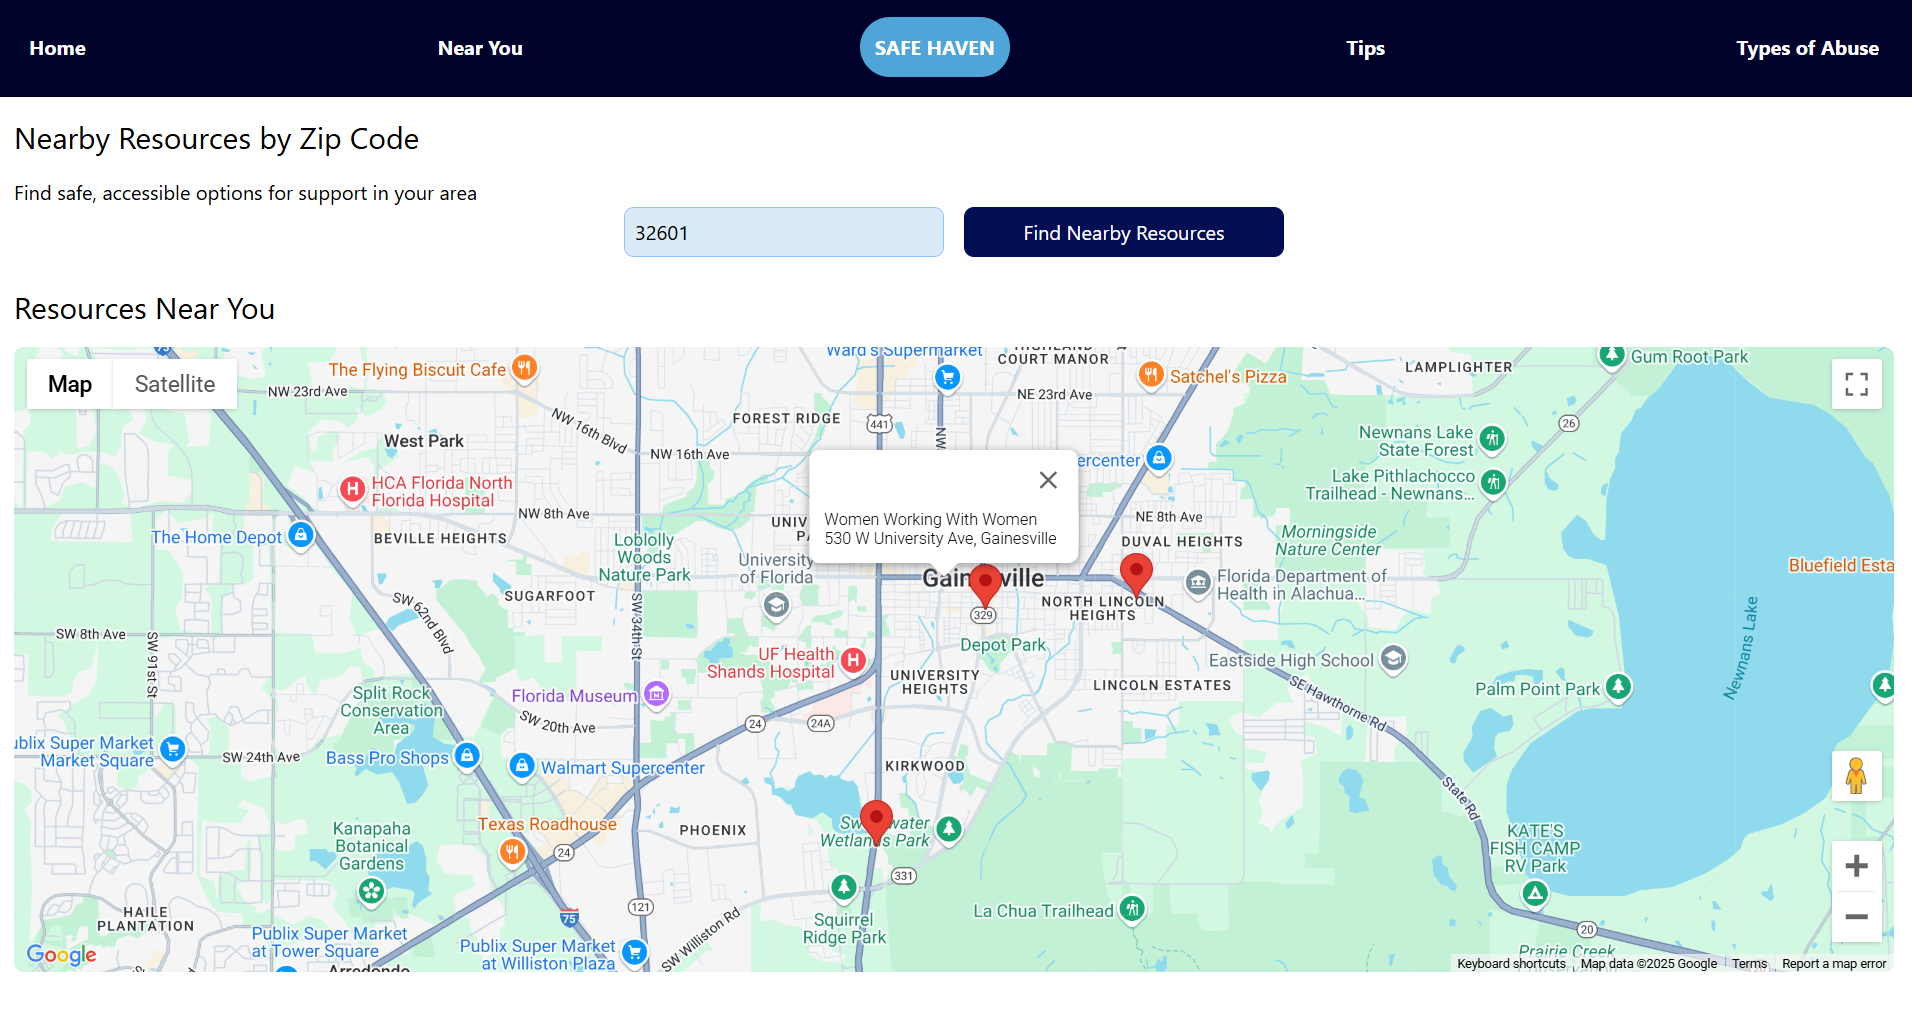The image size is (1912, 1027).
Task: Click Eastside High School icon
Action: click(1393, 658)
